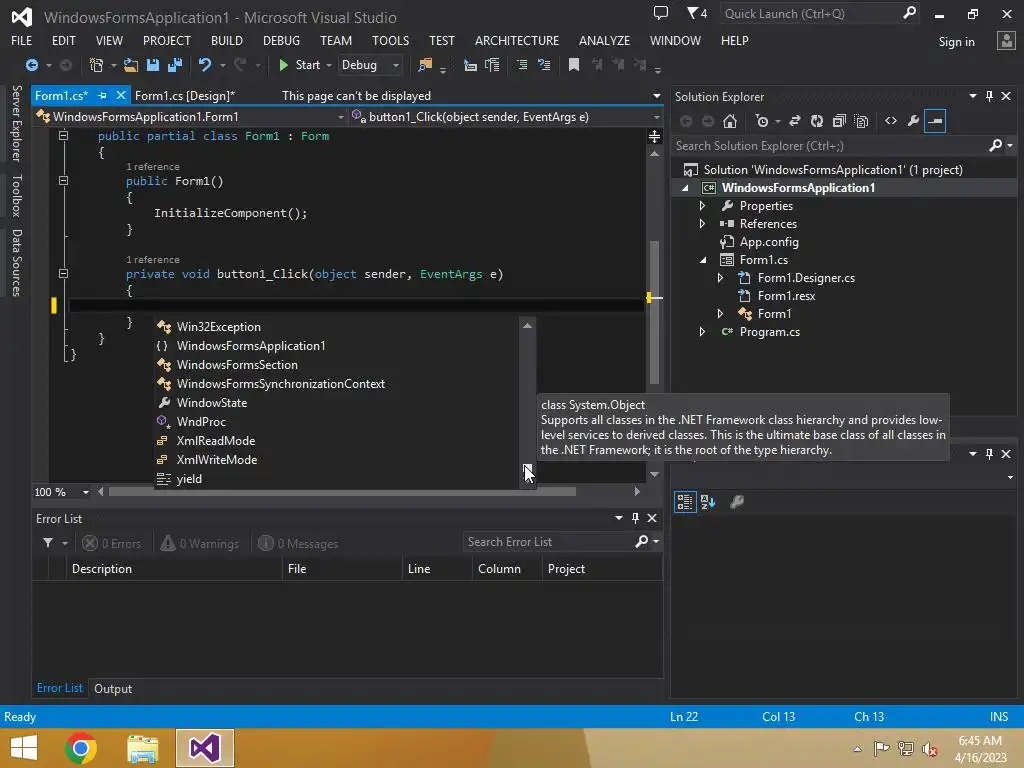
Task: Toggle a bookmark on the current line
Action: tap(574, 65)
